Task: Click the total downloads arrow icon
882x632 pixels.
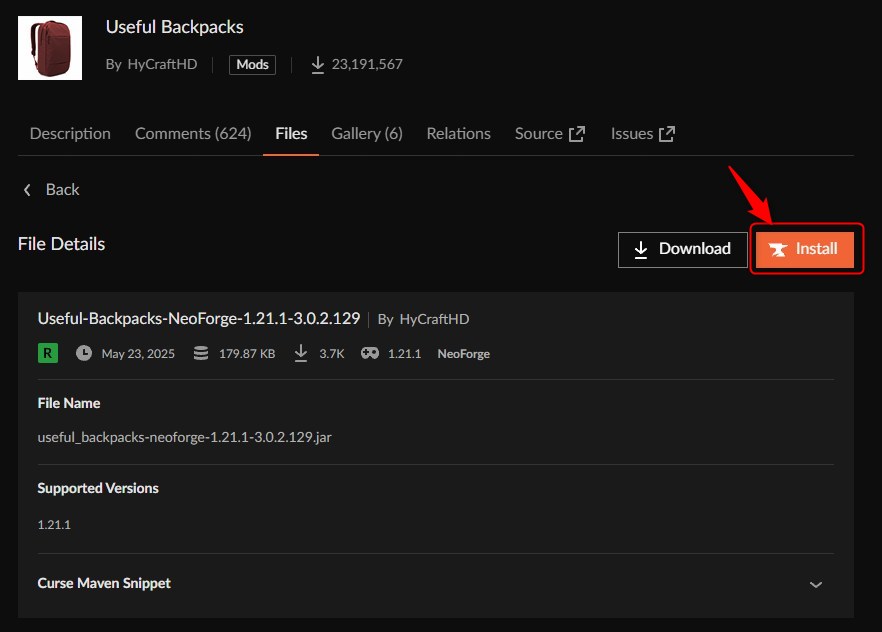Action: [318, 65]
